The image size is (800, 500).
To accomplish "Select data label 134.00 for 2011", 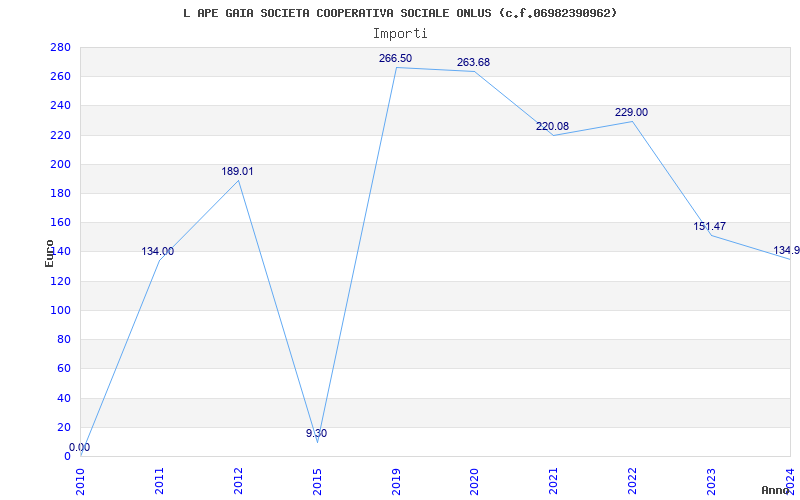I will (x=158, y=252).
